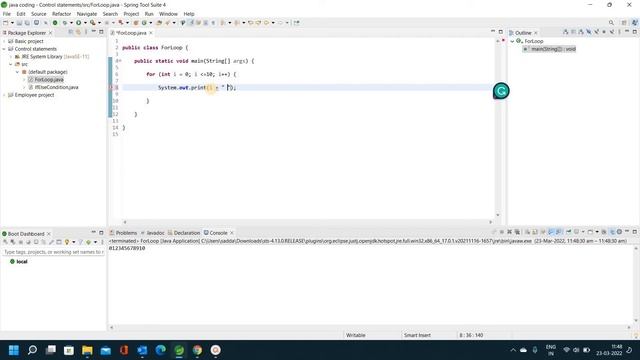Open the File menu
Screen dimensions: 640x360
(x=7, y=14)
